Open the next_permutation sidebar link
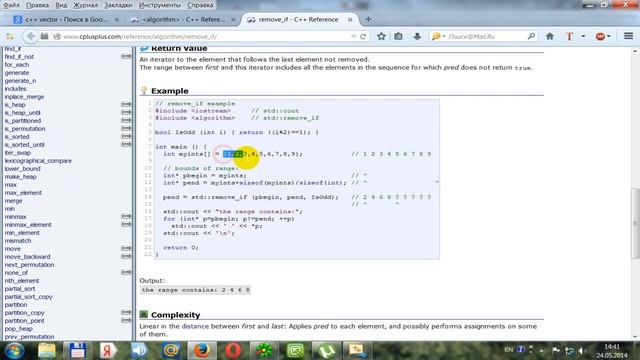This screenshot has height=360, width=640. (x=29, y=264)
